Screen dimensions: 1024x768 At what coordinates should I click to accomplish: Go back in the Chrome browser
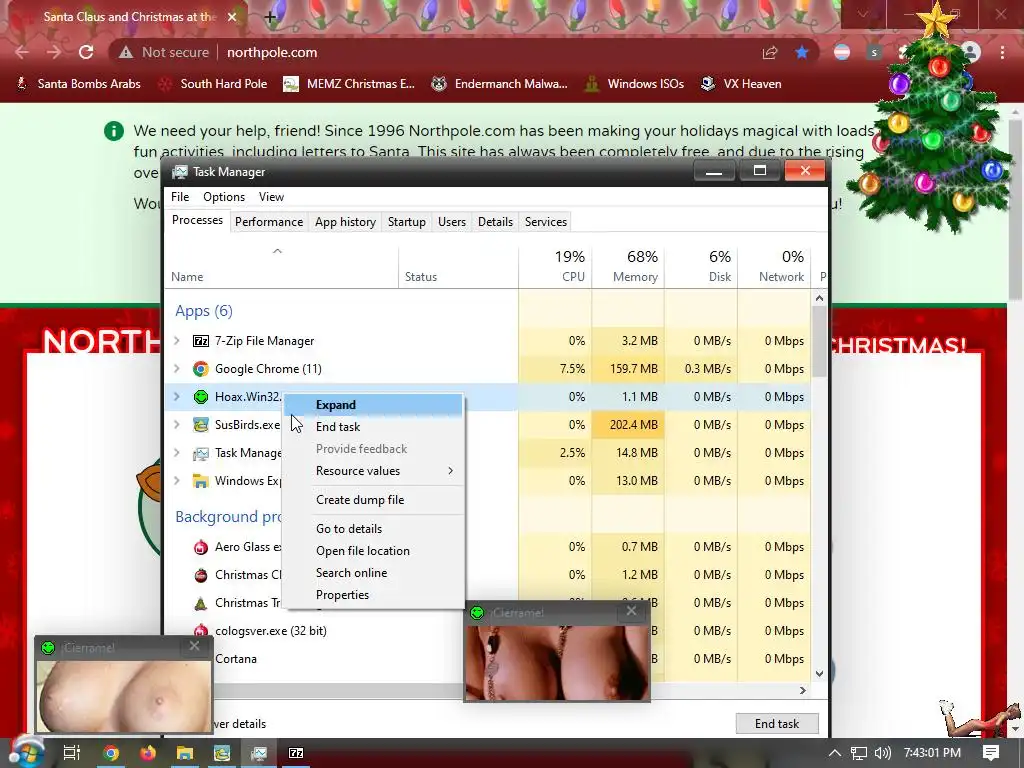pyautogui.click(x=22, y=52)
